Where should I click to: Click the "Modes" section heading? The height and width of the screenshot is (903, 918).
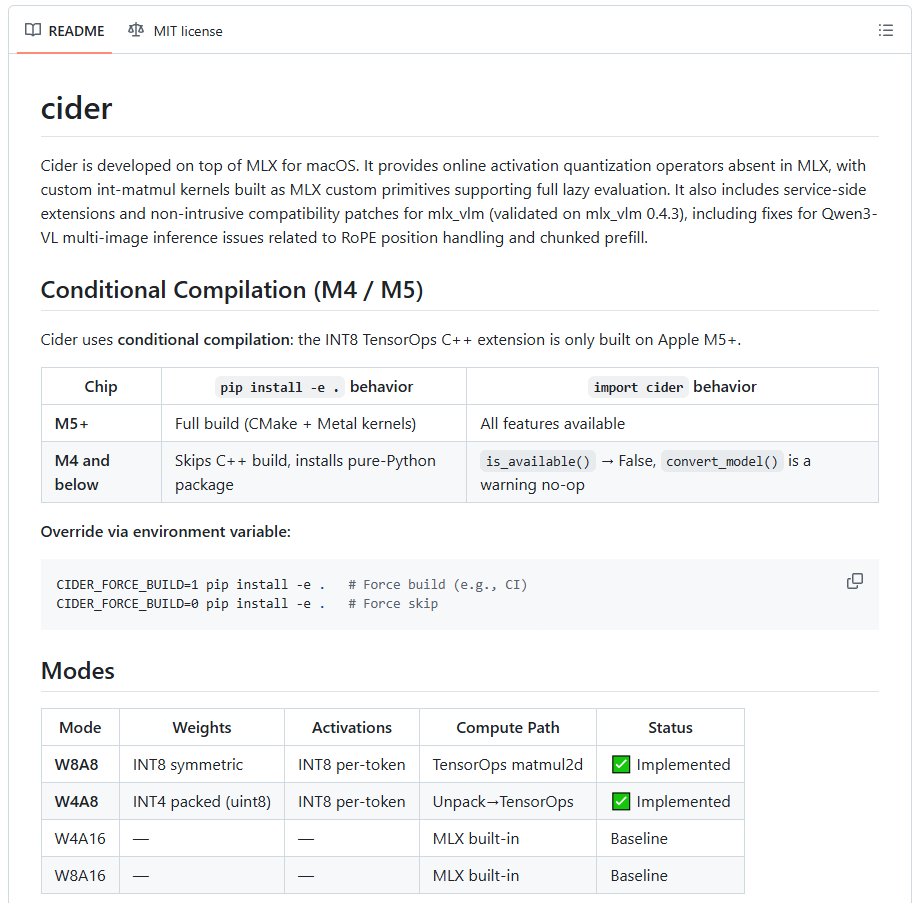(x=78, y=671)
